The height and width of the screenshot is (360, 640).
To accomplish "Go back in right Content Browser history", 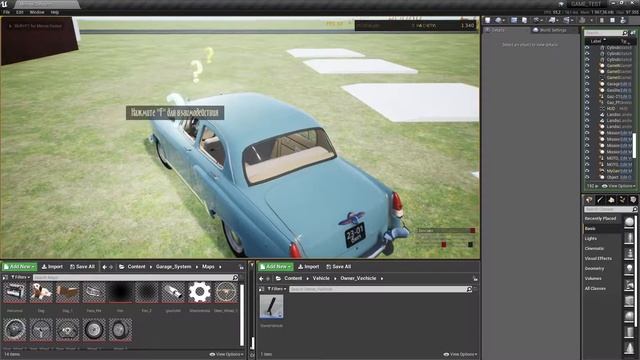I will (x=262, y=278).
